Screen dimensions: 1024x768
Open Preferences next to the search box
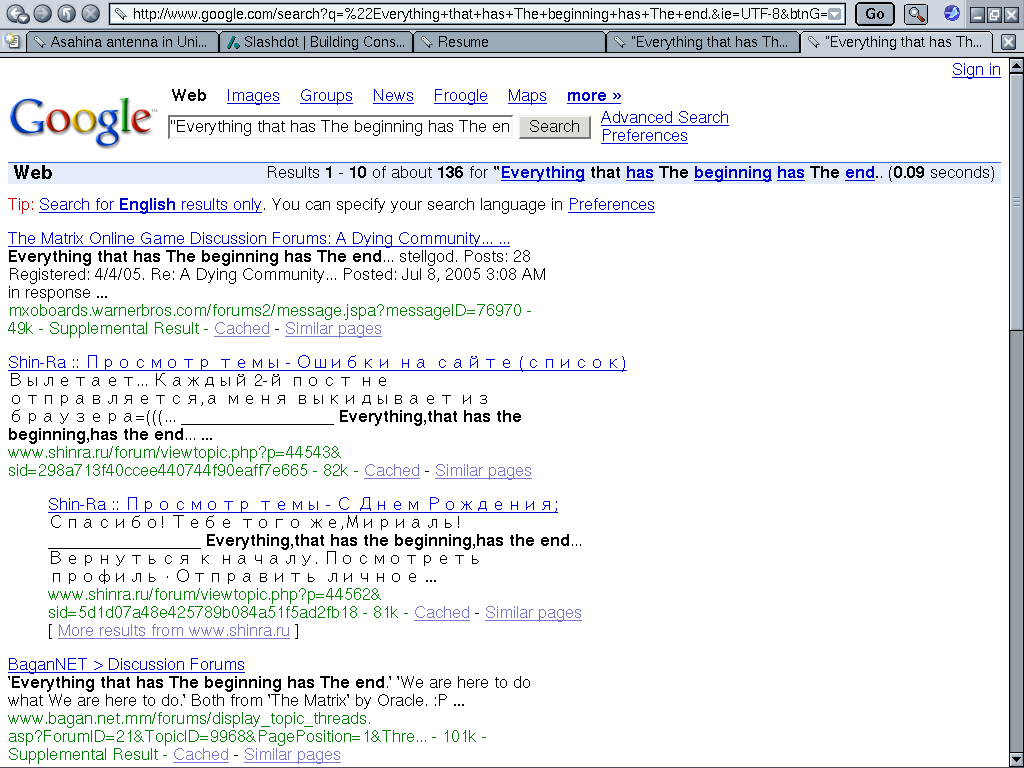point(644,136)
